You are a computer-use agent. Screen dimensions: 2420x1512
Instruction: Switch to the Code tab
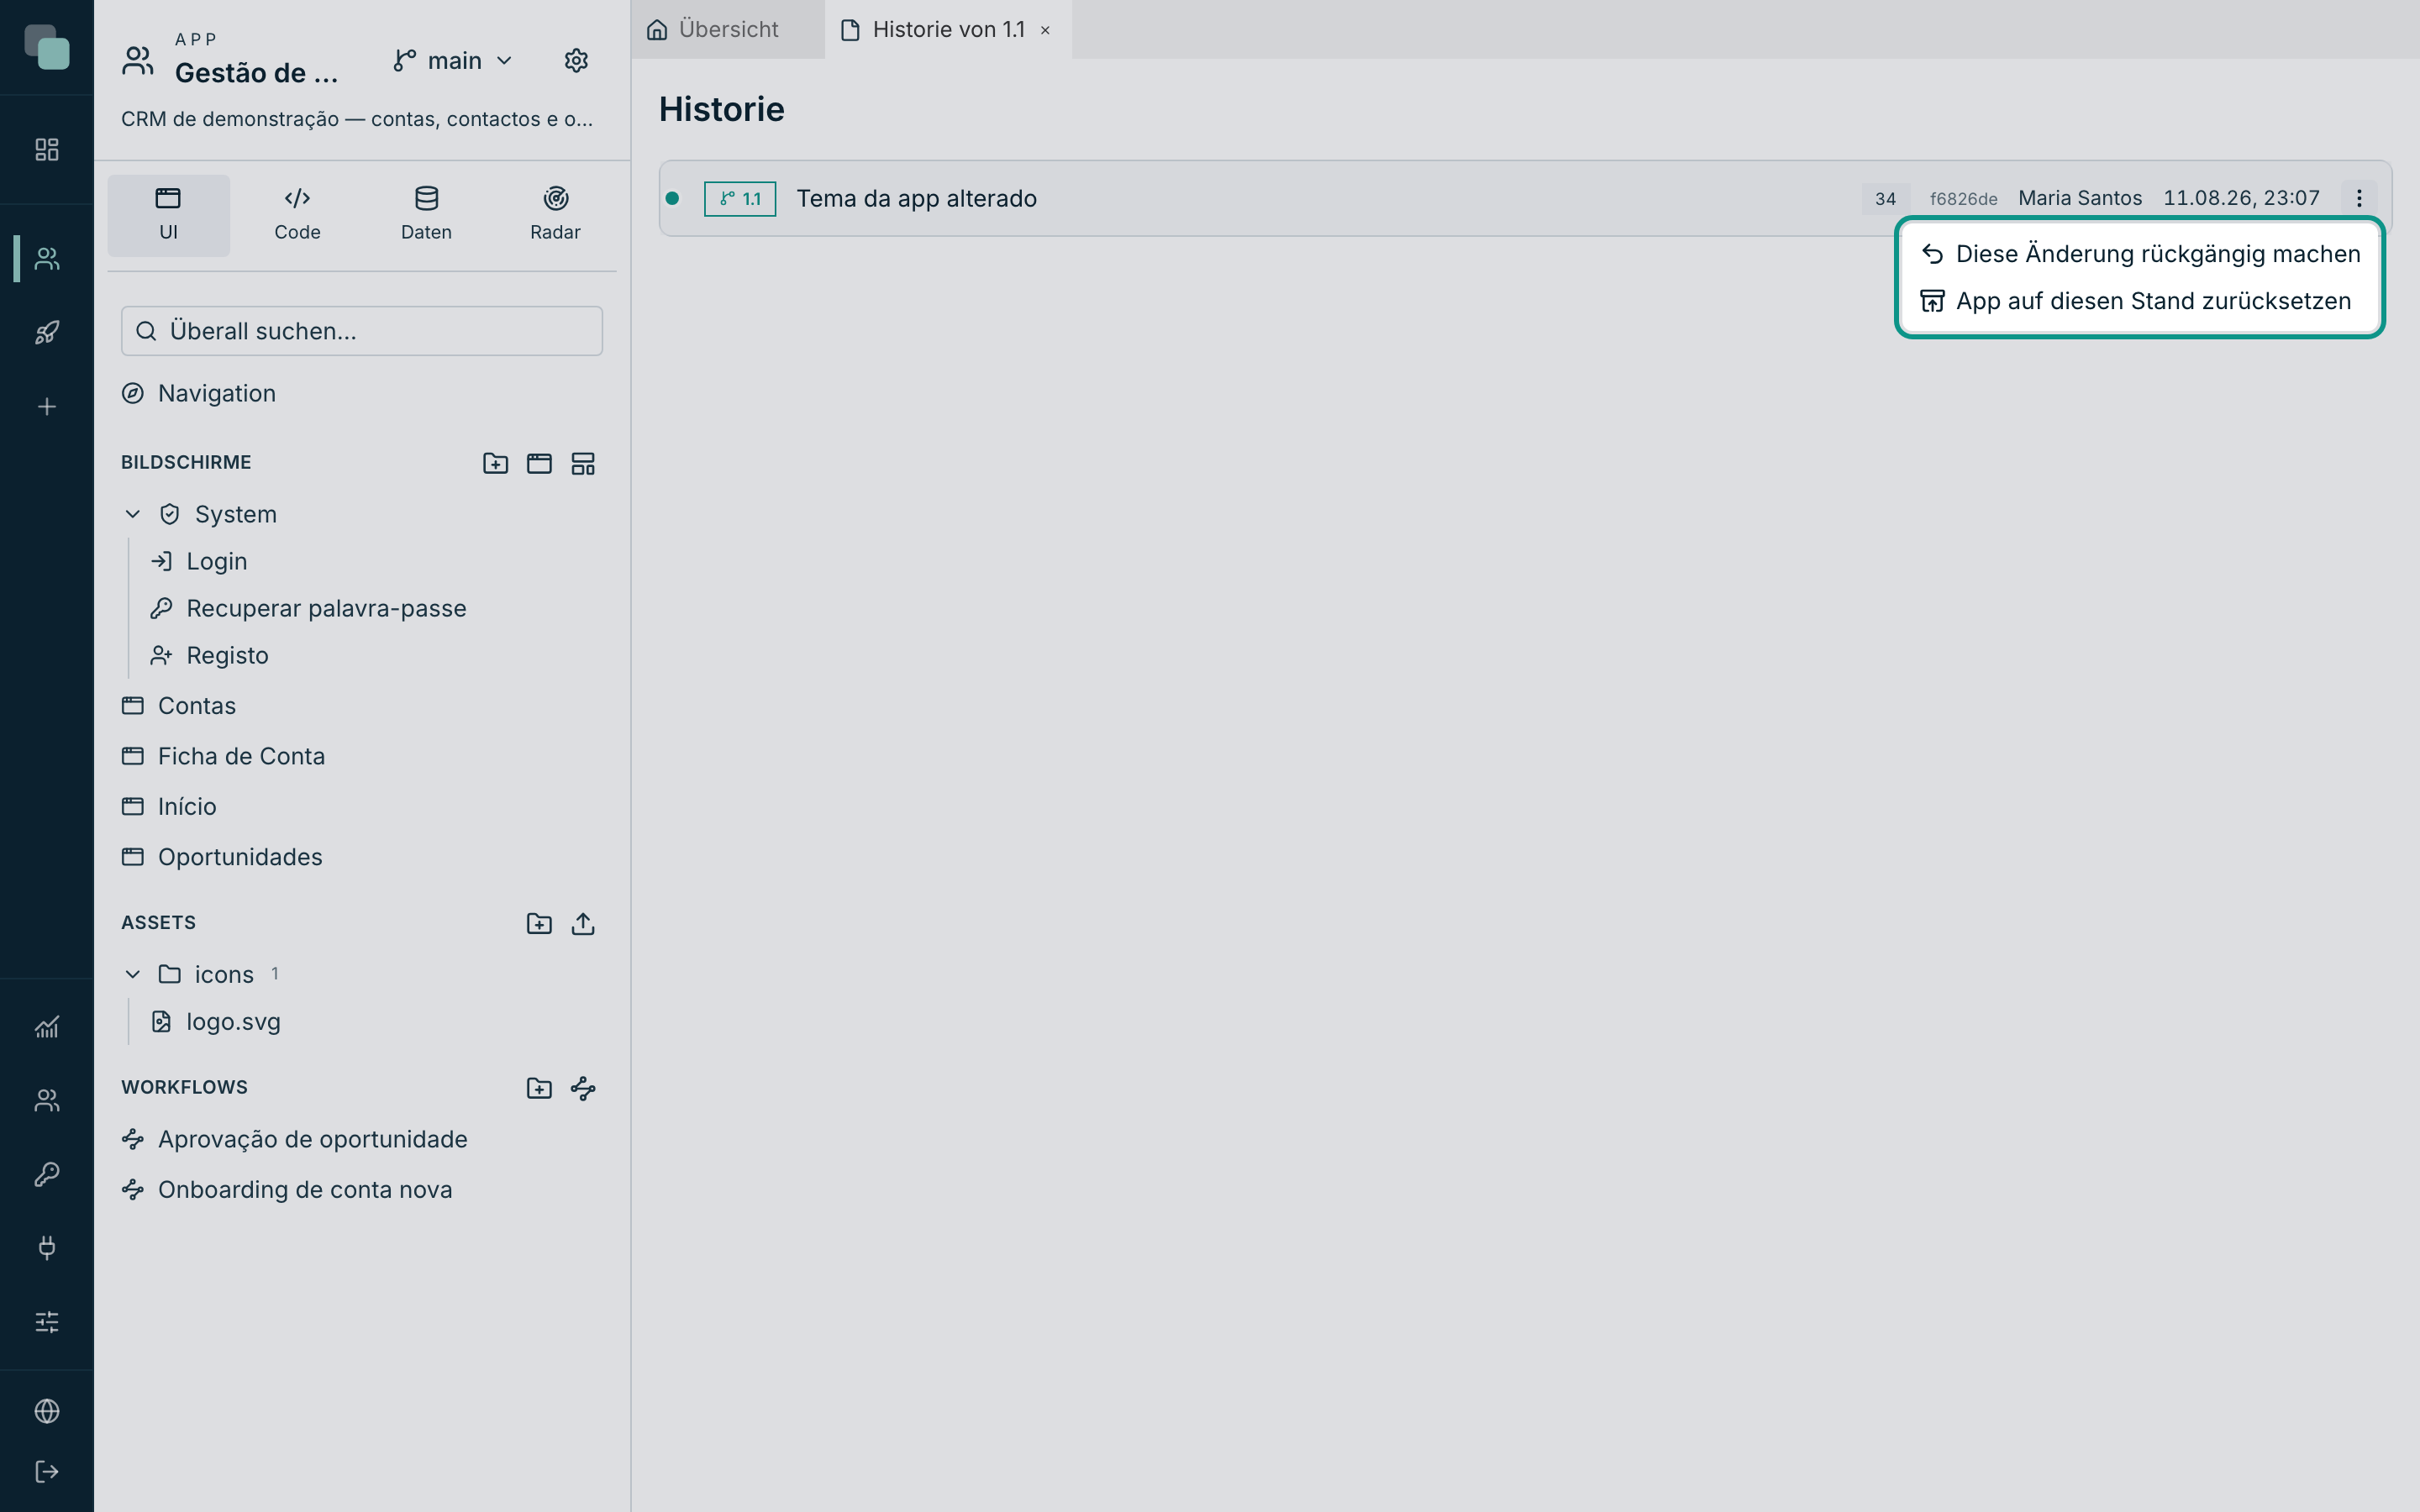tap(297, 215)
